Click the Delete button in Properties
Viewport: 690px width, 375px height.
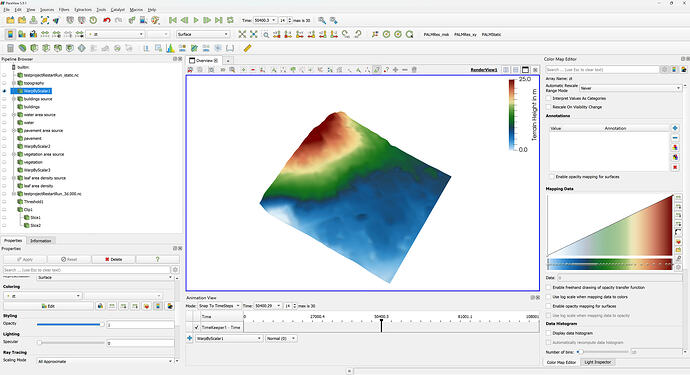pos(114,259)
